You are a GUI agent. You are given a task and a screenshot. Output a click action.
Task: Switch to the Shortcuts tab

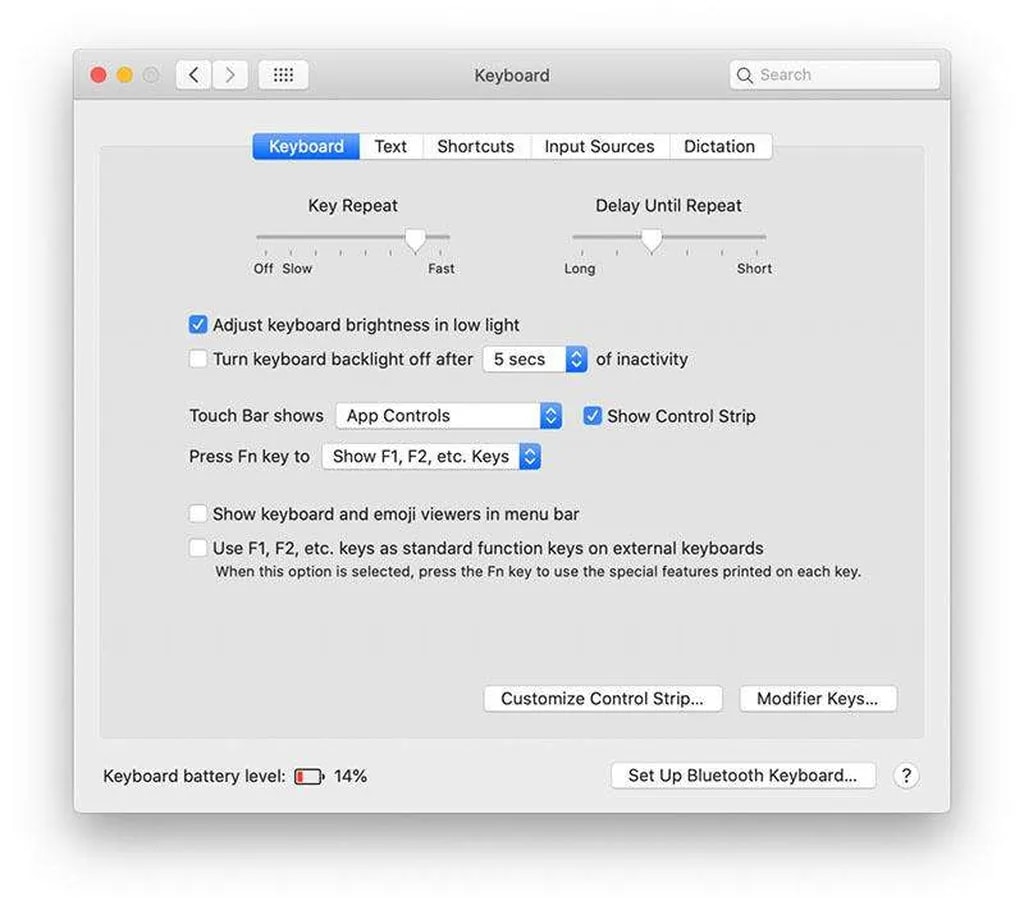click(x=475, y=147)
